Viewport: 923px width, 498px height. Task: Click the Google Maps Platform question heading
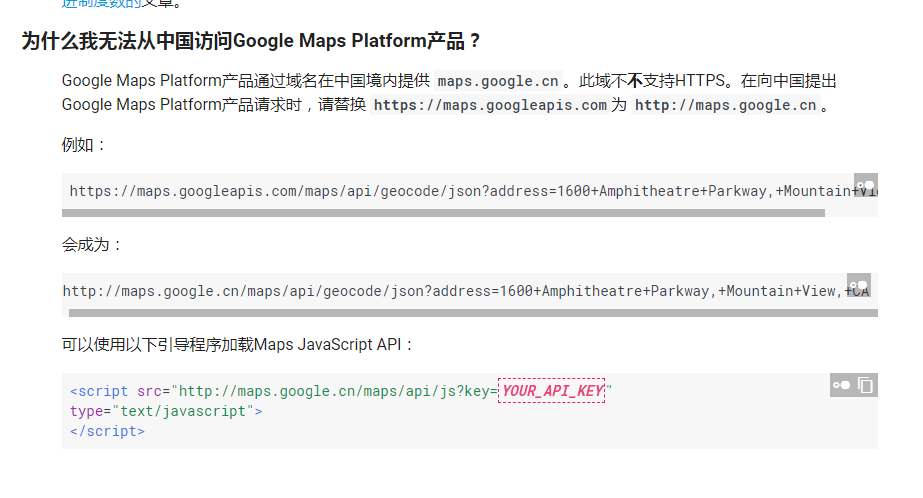pos(251,42)
